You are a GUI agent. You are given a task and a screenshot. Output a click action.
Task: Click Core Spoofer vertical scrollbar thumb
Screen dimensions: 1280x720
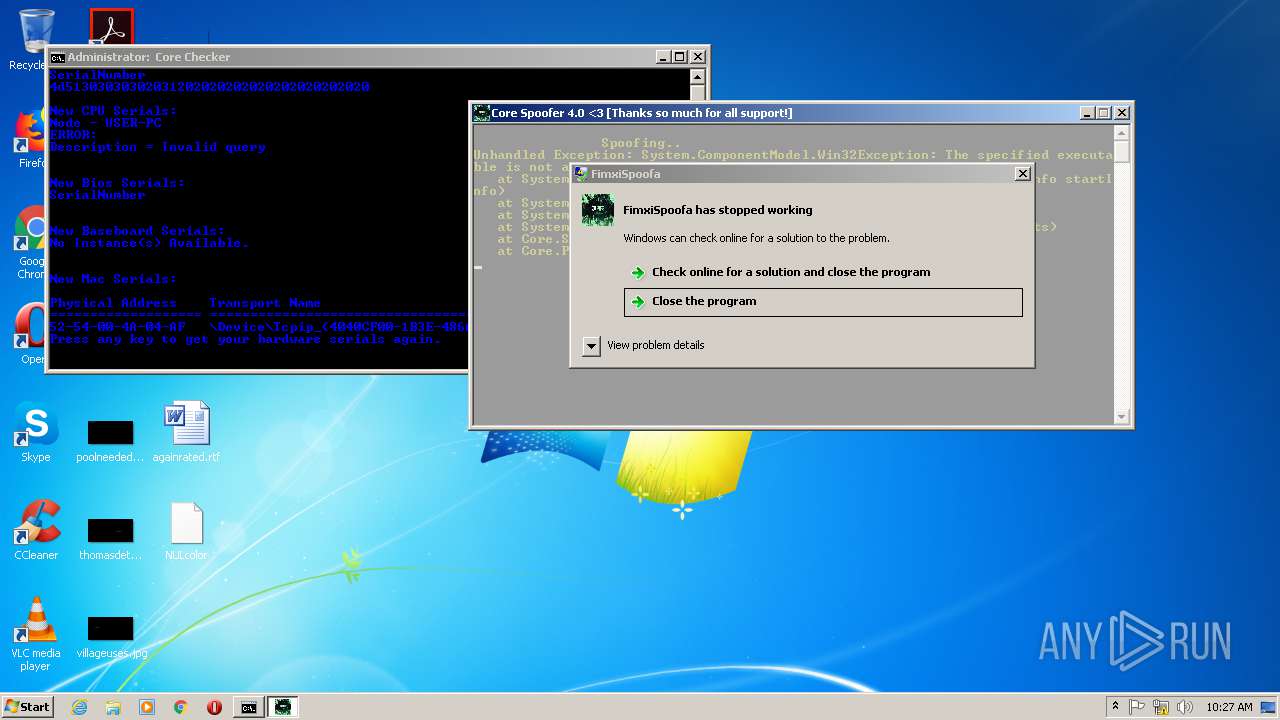1122,152
